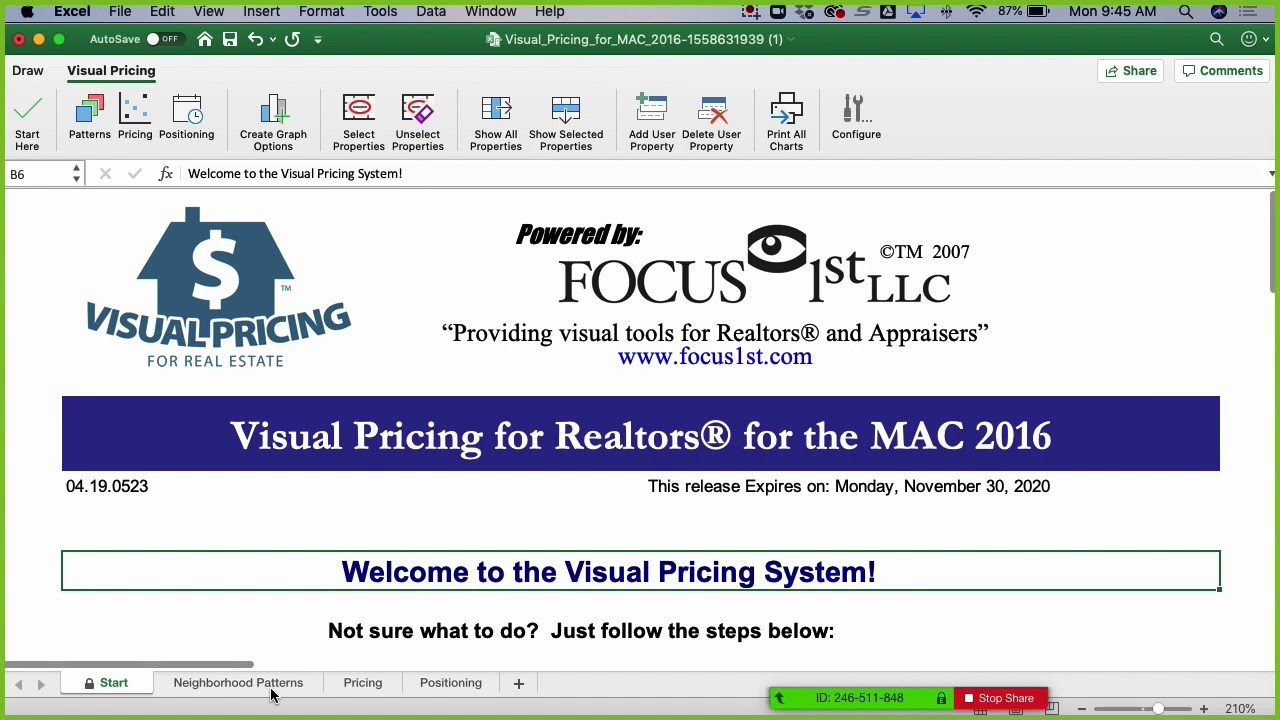Select the Visual Pricing ribbon tab
Image resolution: width=1280 pixels, height=720 pixels.
tap(111, 71)
